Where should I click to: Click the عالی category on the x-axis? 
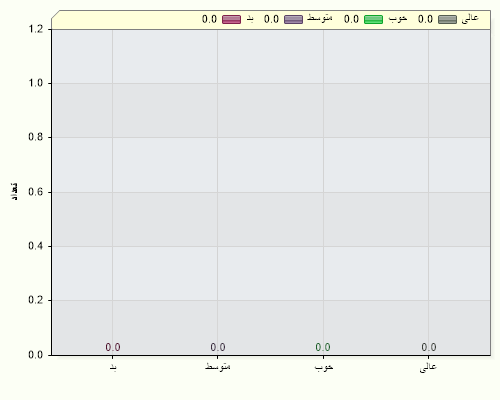428,367
